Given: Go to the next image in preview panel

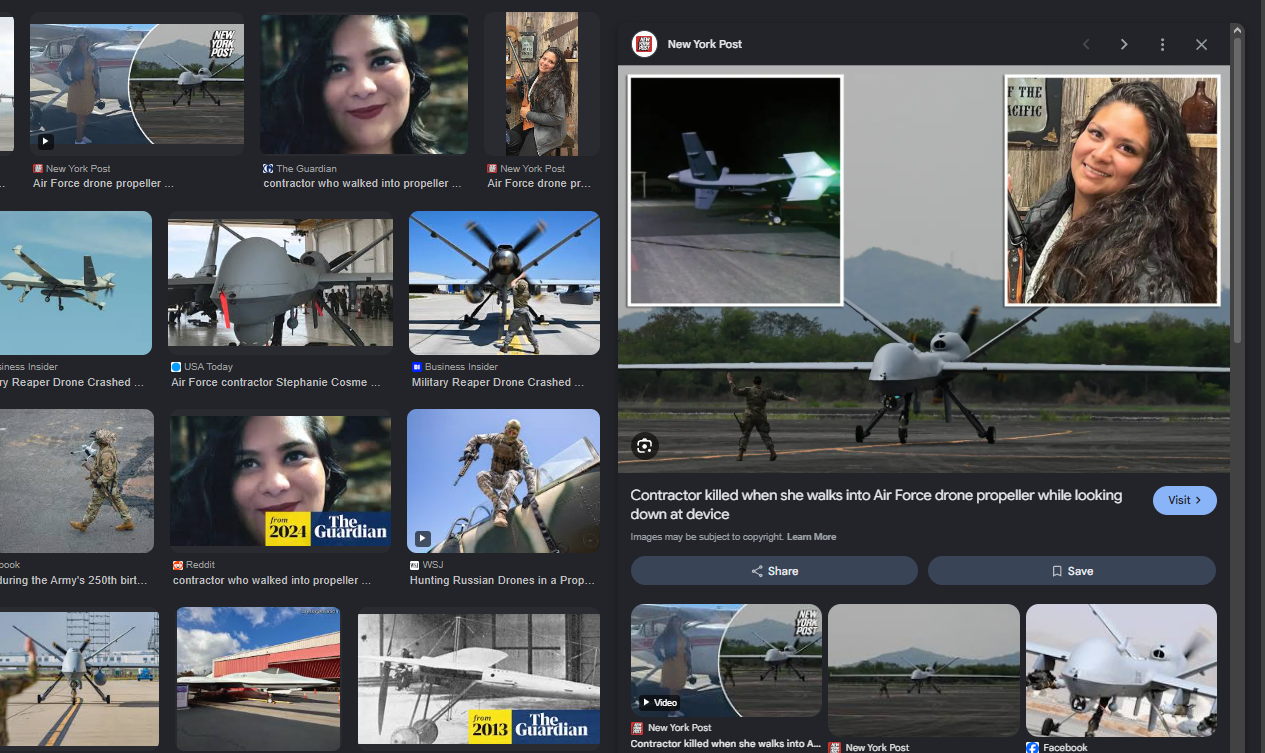Looking at the screenshot, I should (1124, 44).
